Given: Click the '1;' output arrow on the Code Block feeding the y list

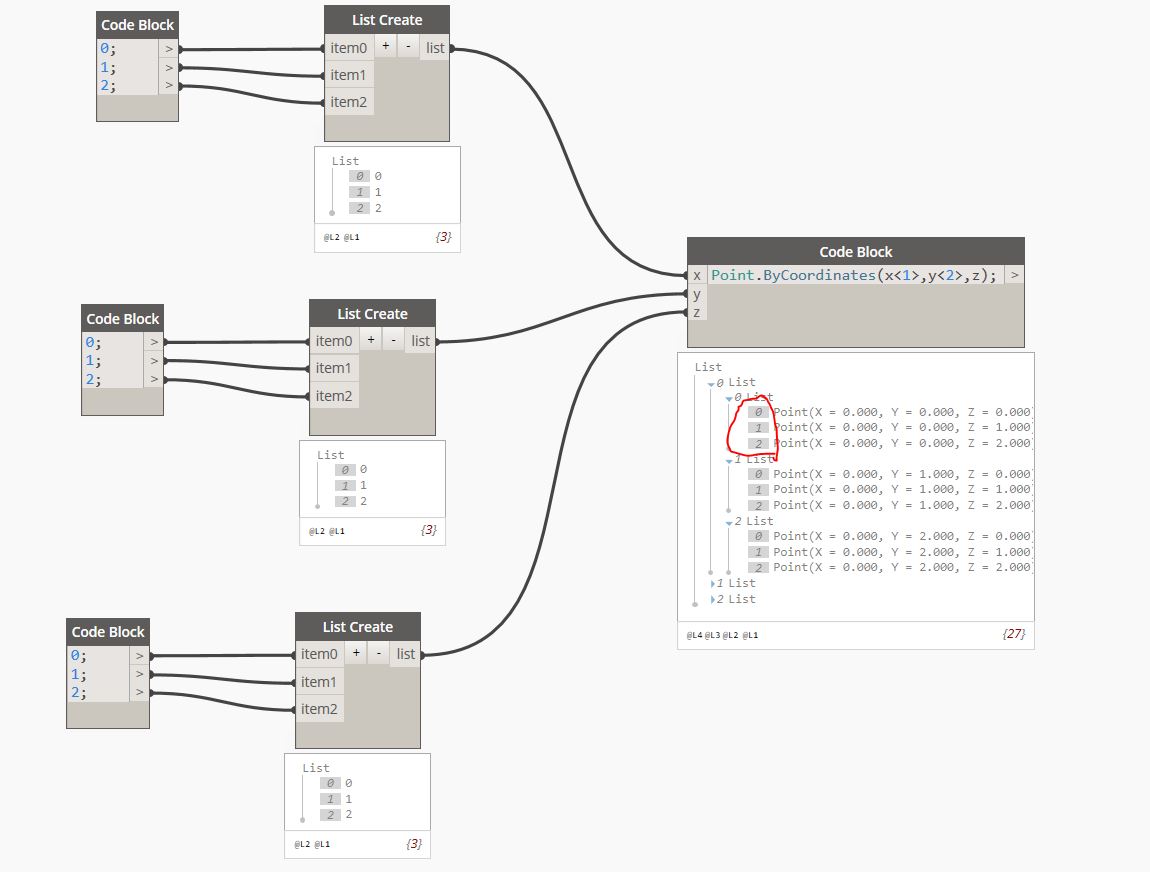Looking at the screenshot, I should click(154, 361).
